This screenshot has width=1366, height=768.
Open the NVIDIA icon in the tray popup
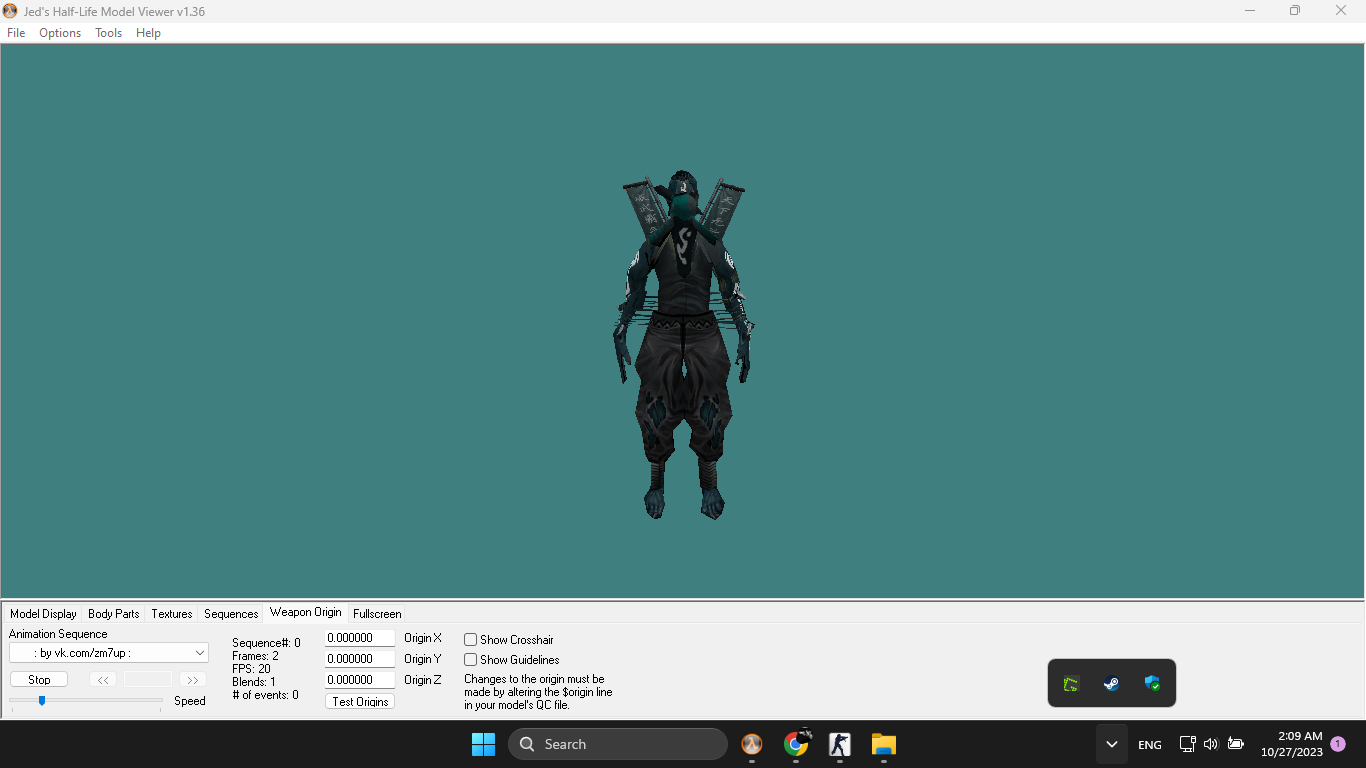(1071, 684)
